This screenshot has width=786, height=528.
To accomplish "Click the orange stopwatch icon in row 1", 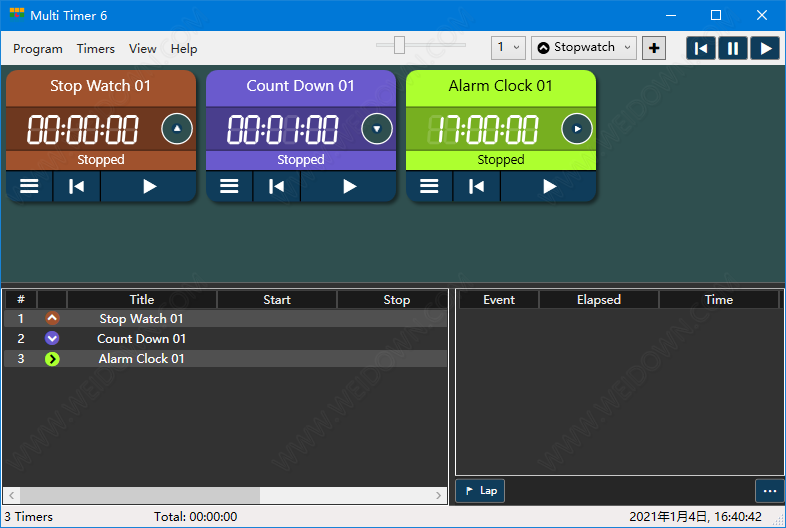I will [x=52, y=318].
